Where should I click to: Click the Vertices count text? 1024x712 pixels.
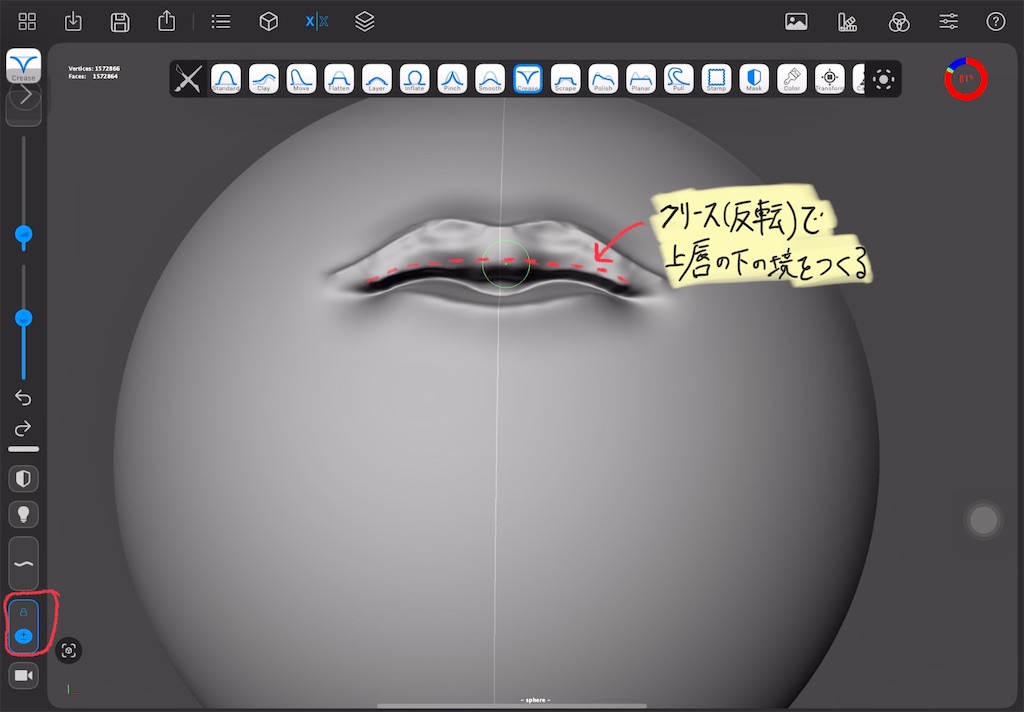[94, 69]
